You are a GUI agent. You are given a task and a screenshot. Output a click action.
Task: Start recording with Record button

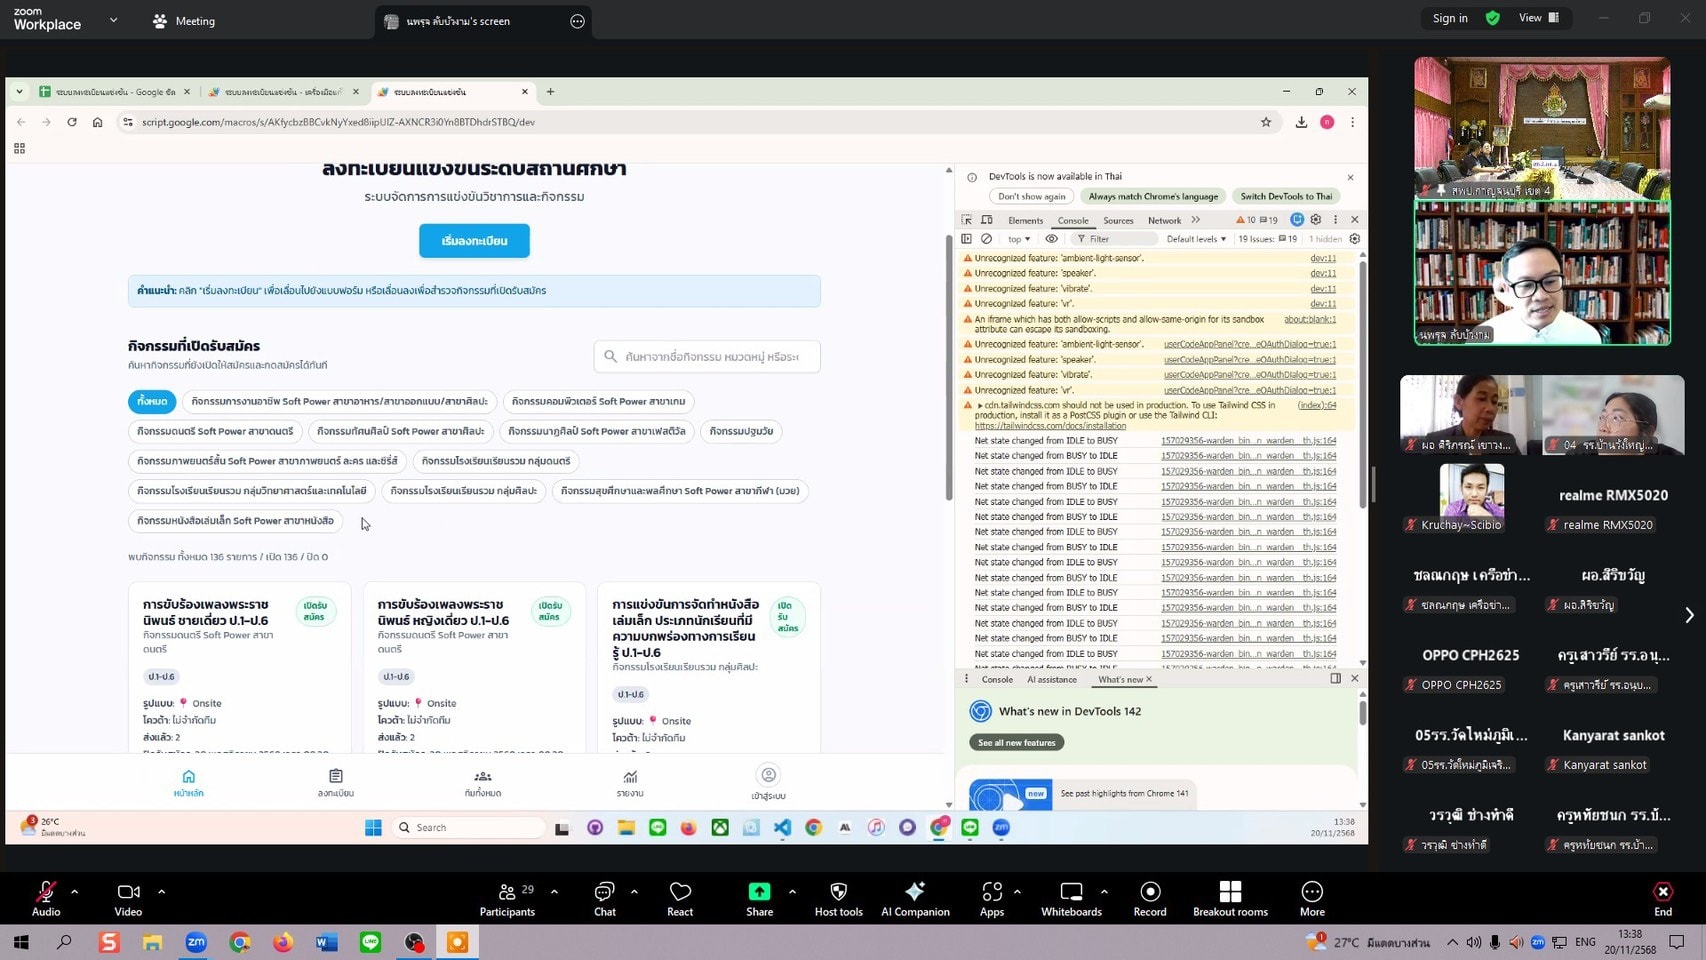pos(1150,892)
